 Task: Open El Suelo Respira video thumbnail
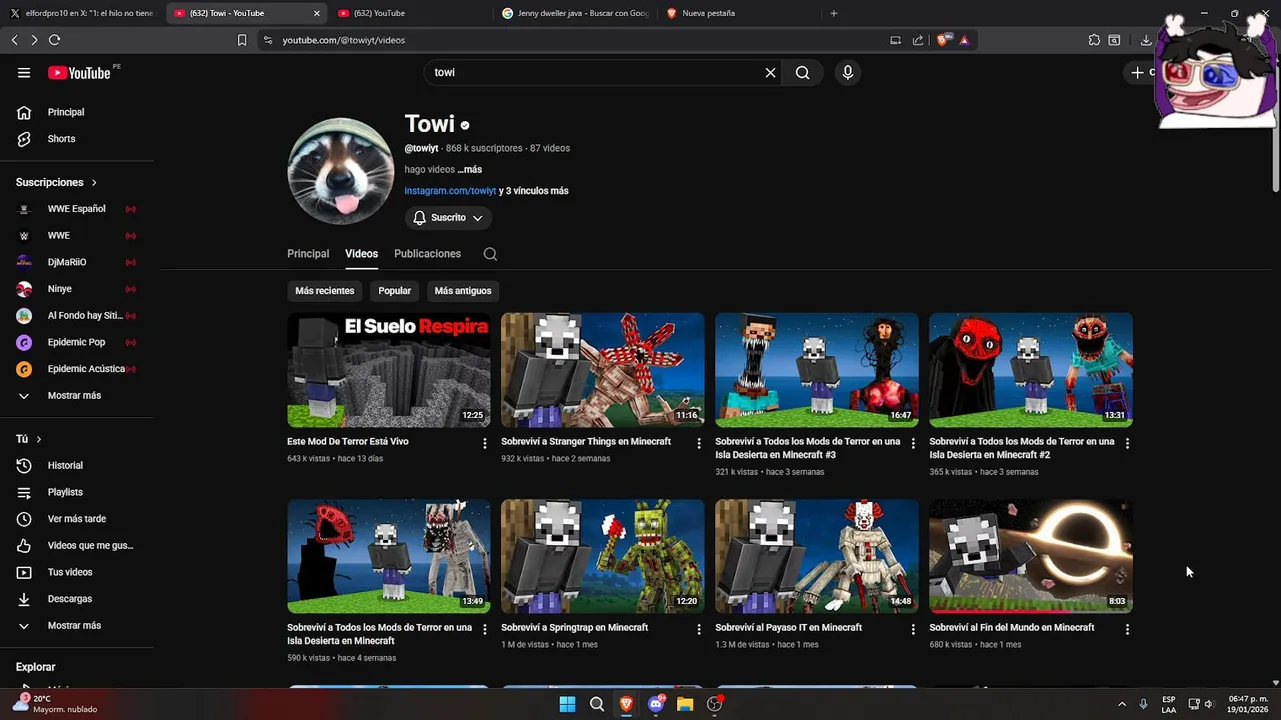pyautogui.click(x=389, y=370)
